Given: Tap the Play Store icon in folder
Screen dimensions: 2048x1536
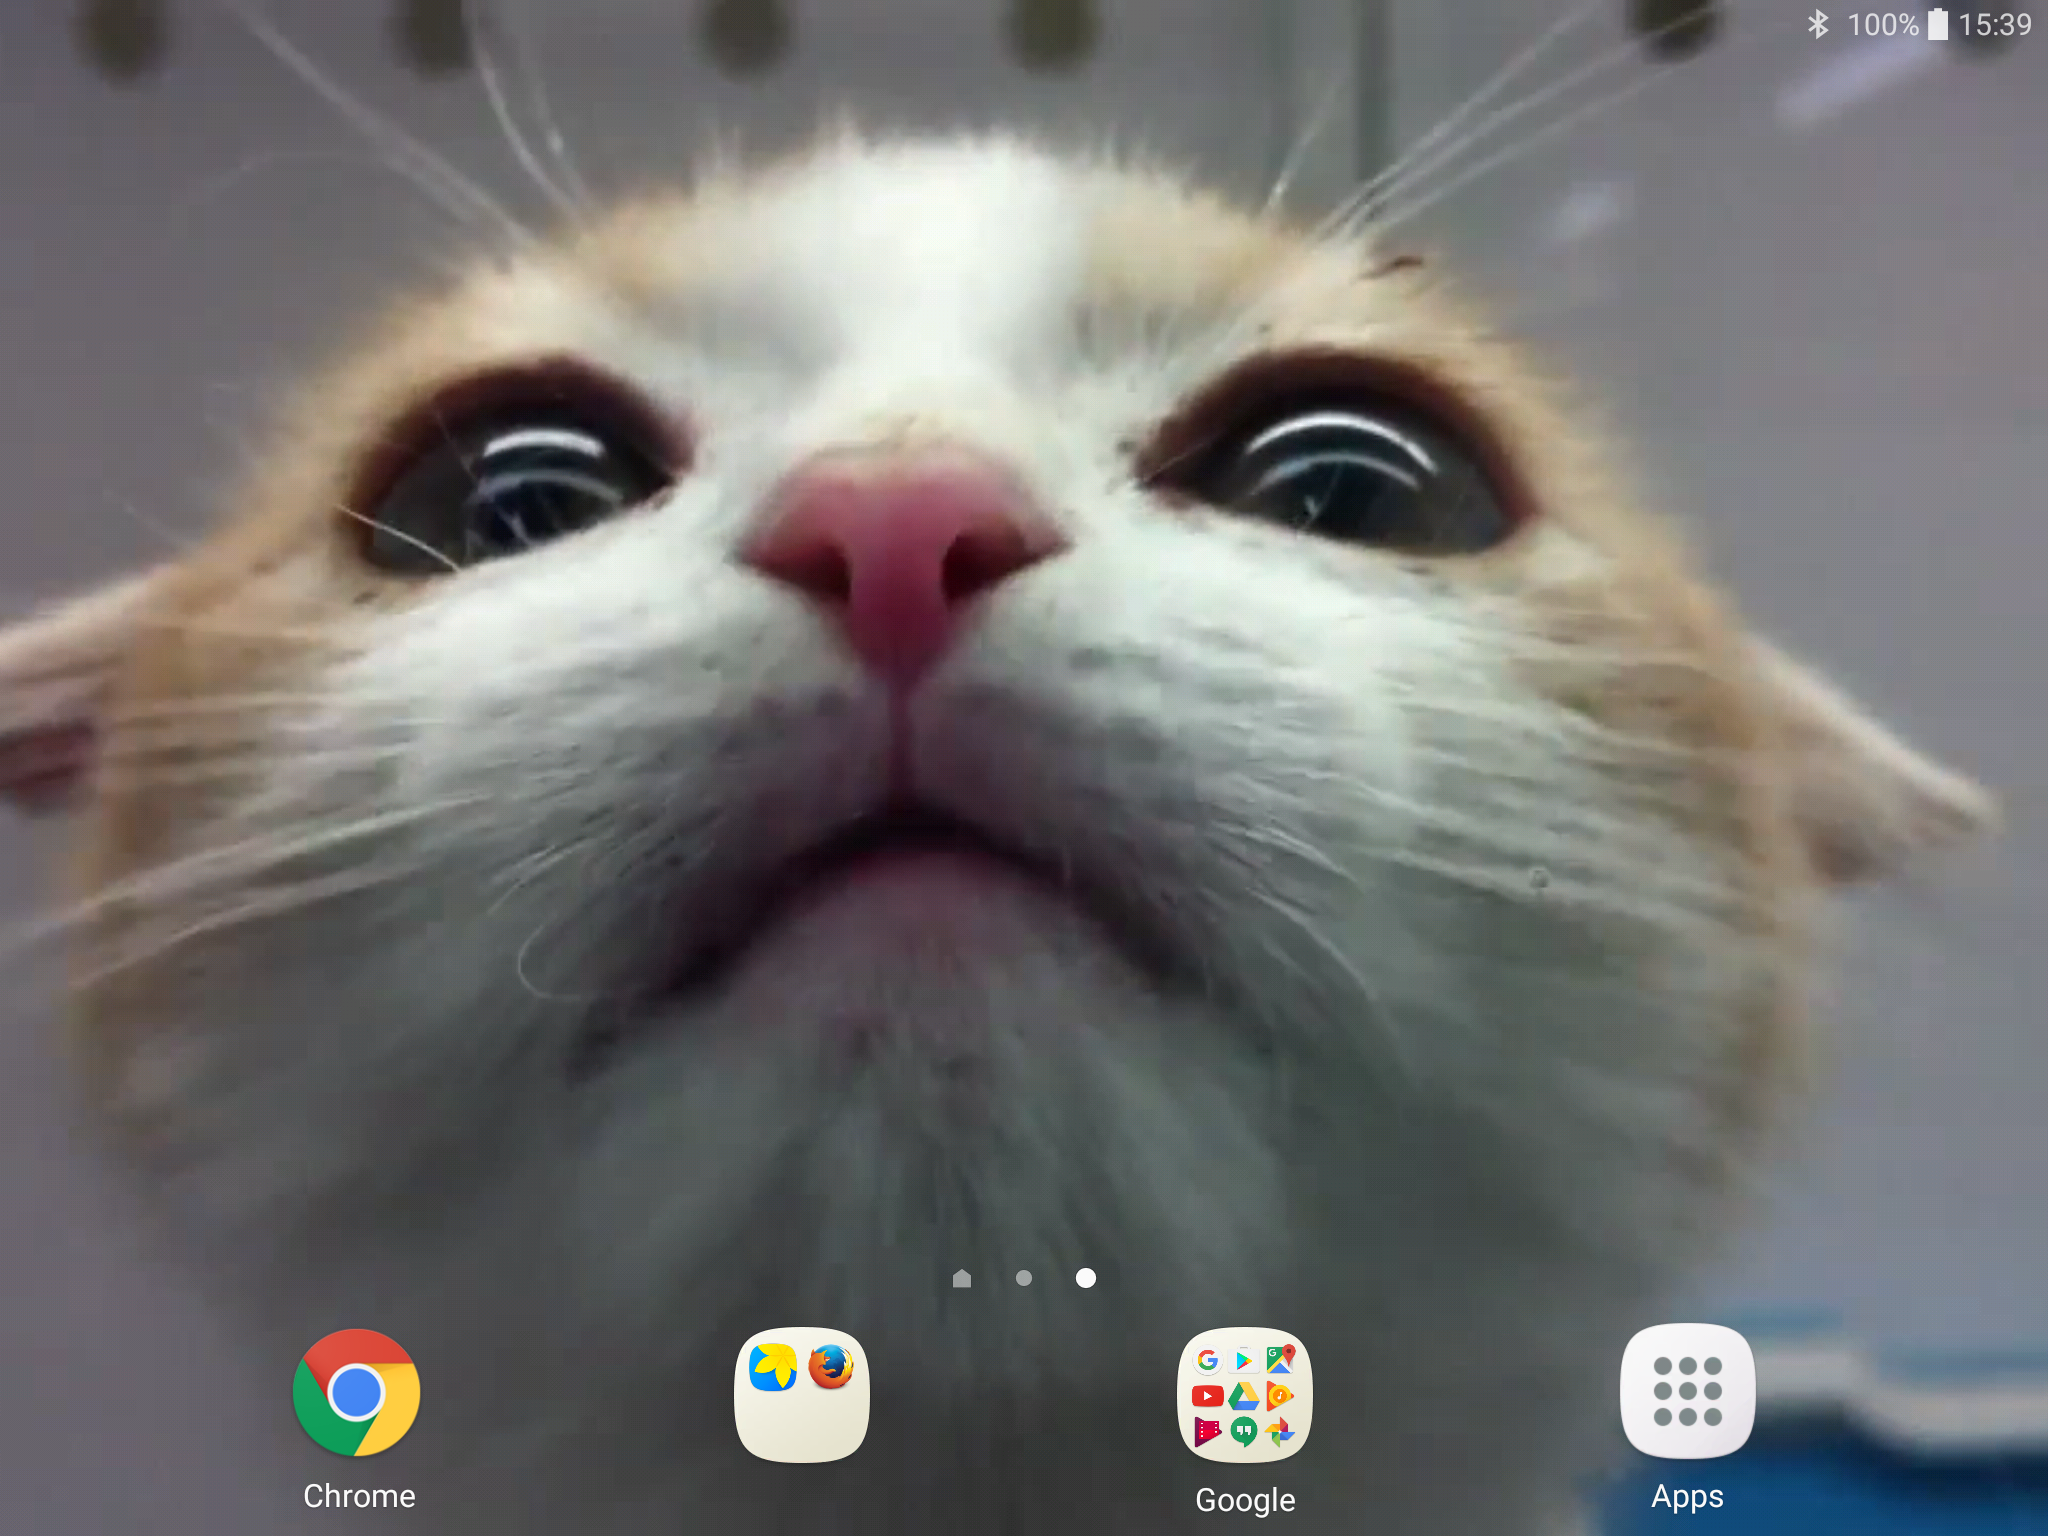Looking at the screenshot, I should (x=1244, y=1360).
